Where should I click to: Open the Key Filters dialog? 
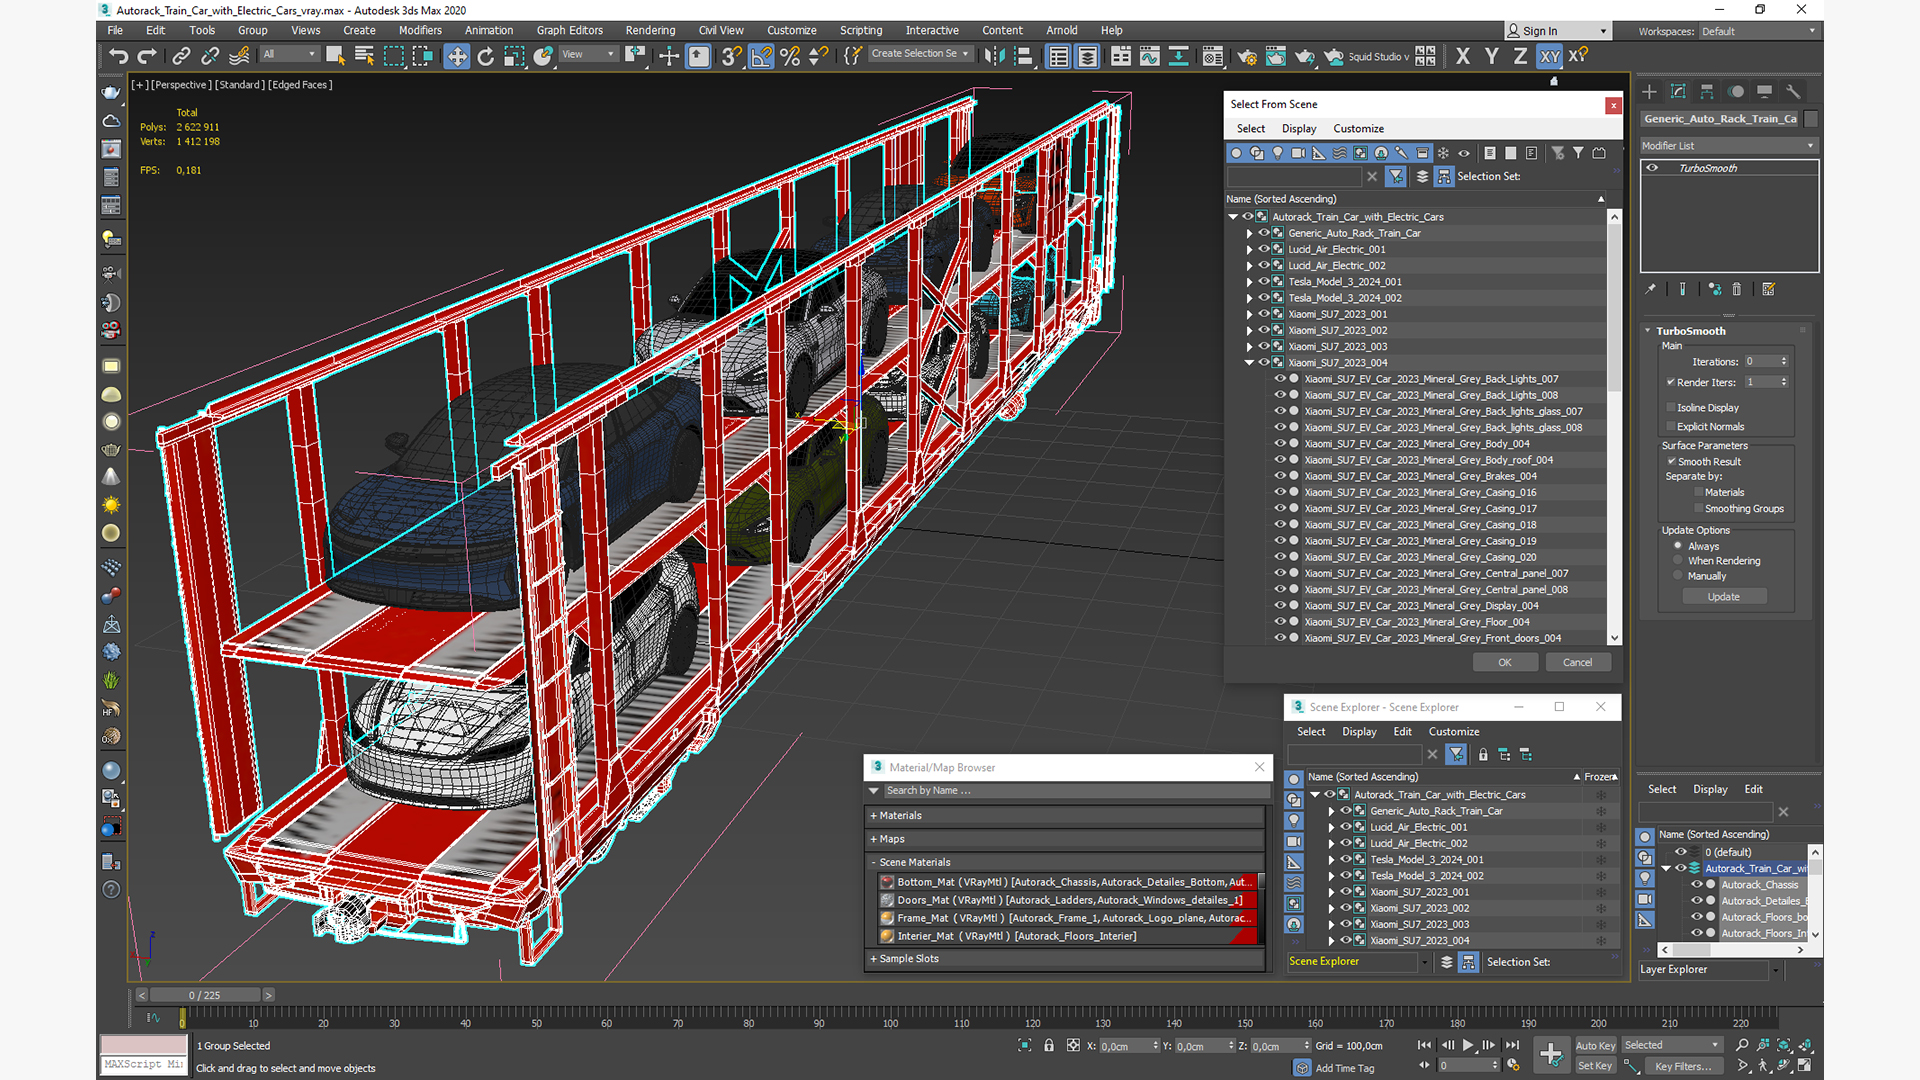[x=1682, y=1065]
